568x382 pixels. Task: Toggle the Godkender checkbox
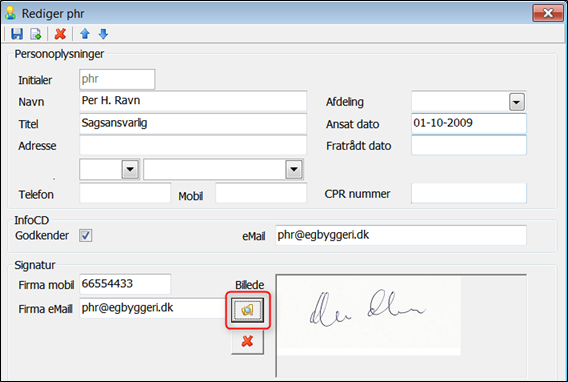coord(86,236)
